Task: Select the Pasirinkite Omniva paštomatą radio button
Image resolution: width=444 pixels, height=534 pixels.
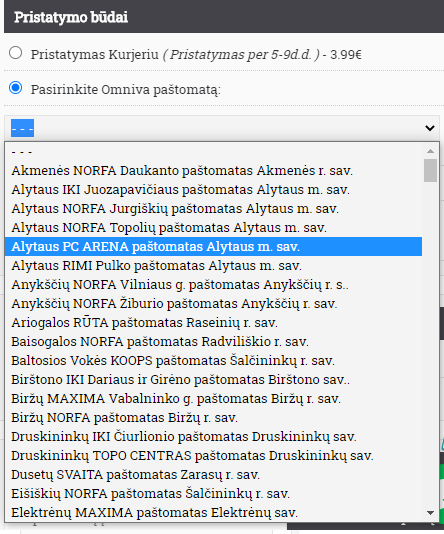Action: tap(16, 88)
